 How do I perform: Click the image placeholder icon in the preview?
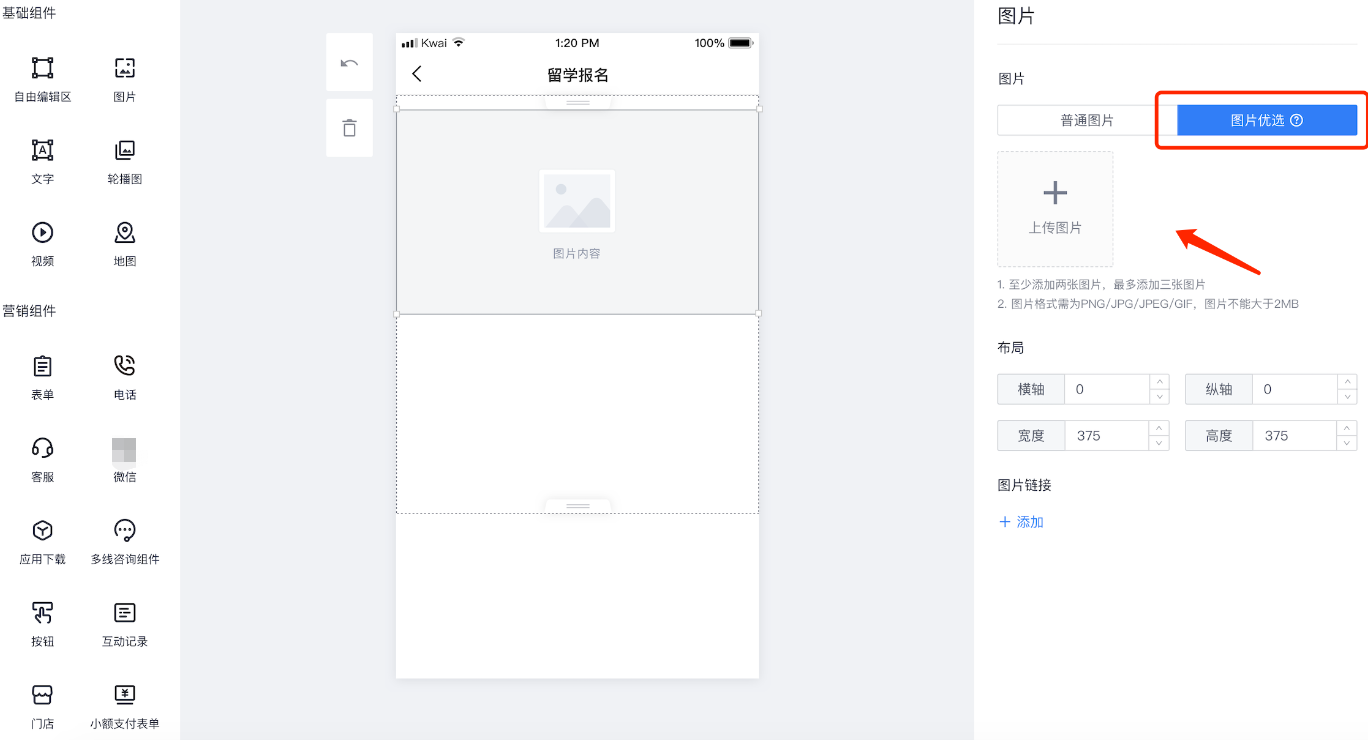577,201
